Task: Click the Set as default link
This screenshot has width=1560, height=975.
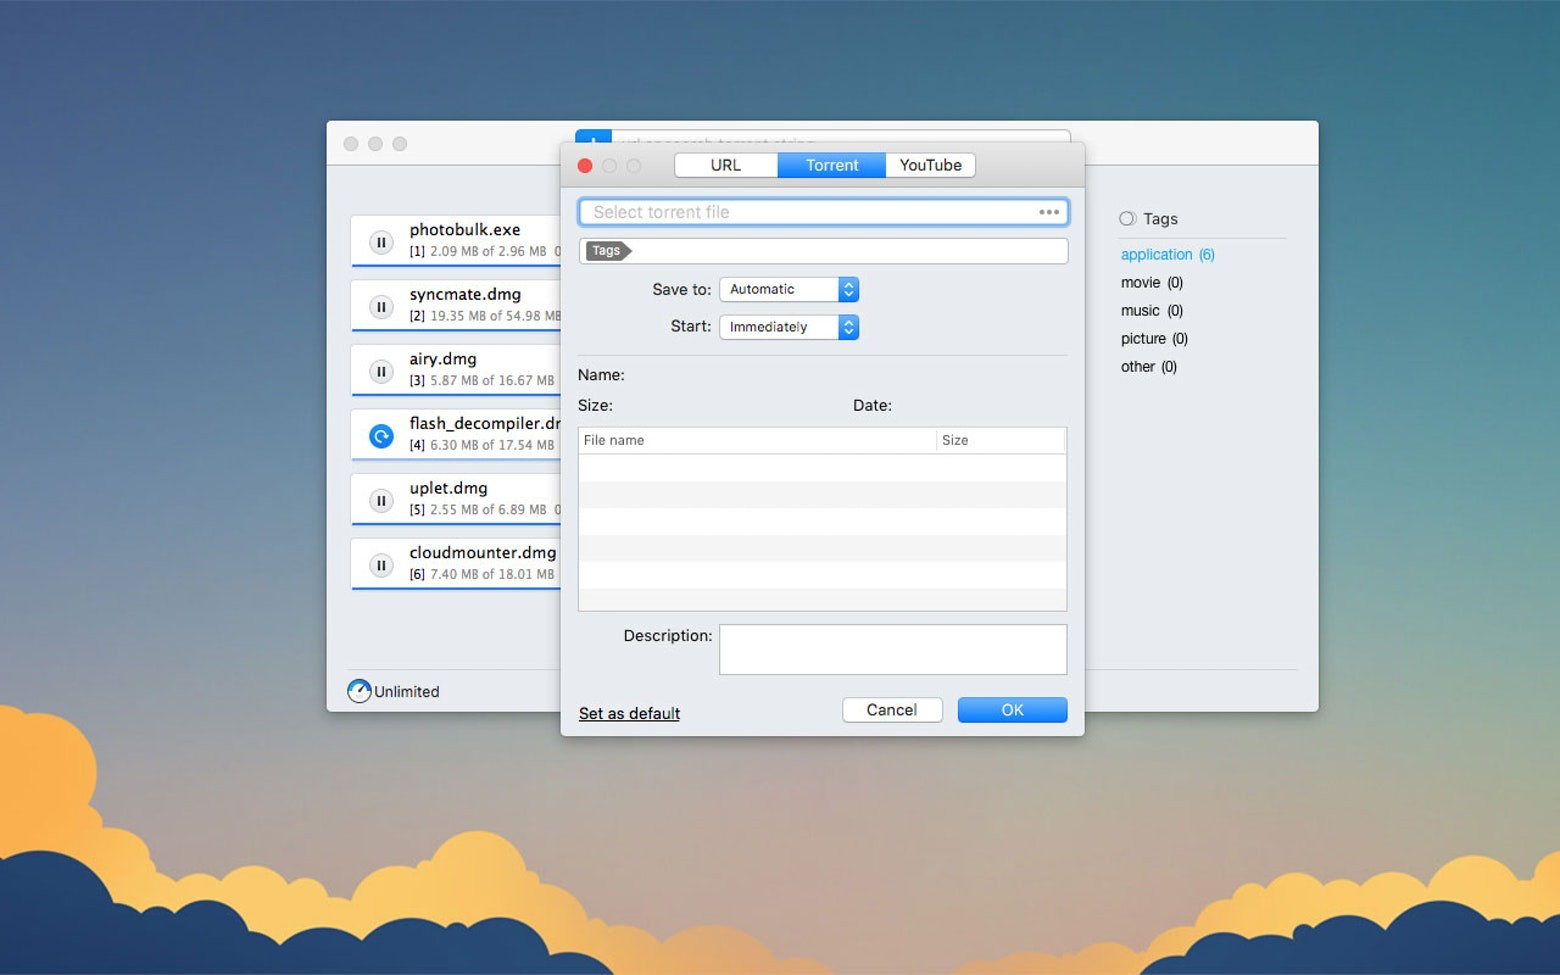Action: (629, 713)
